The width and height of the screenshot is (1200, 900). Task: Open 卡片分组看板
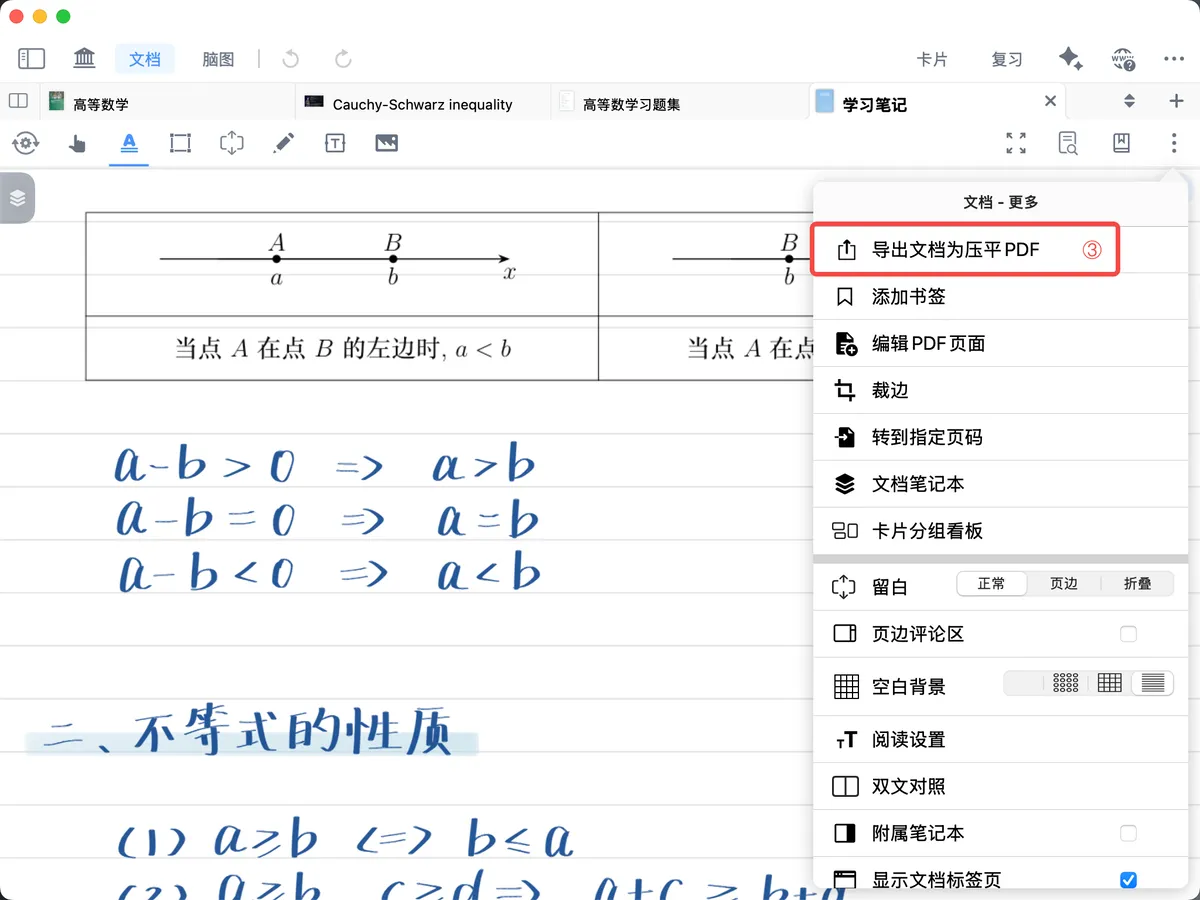(x=1001, y=531)
